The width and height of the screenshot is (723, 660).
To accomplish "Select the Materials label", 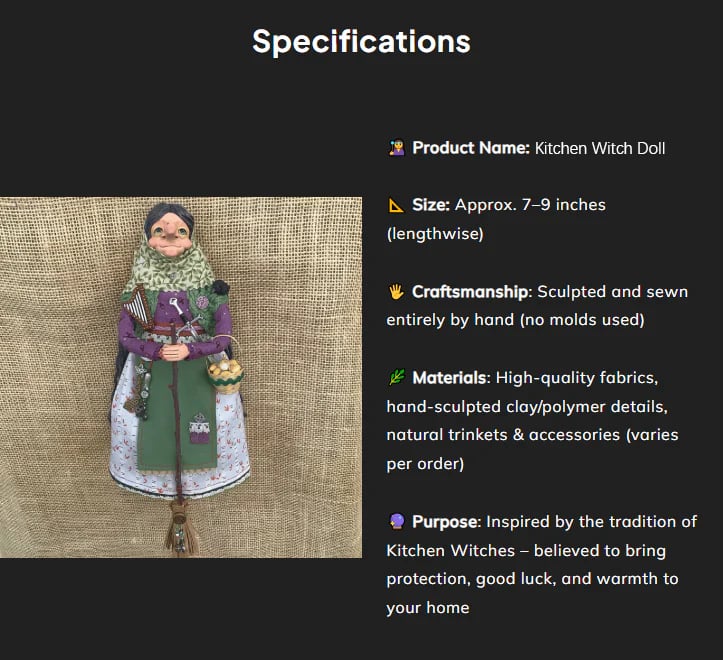I will click(449, 379).
